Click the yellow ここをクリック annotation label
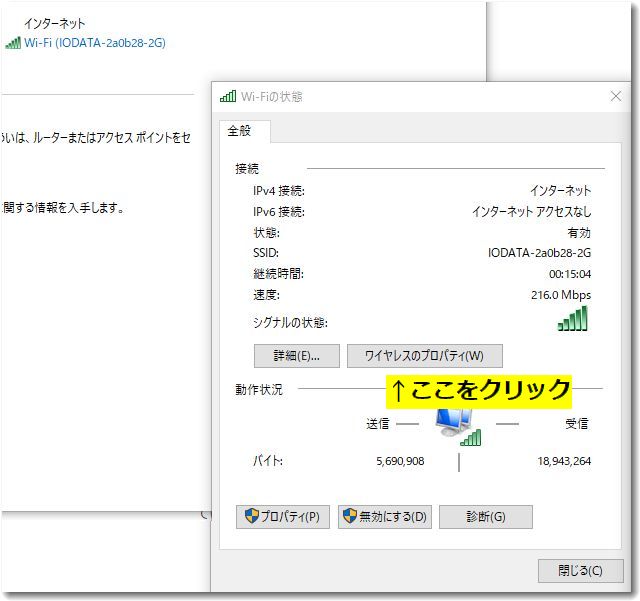640x601 pixels. pos(479,390)
